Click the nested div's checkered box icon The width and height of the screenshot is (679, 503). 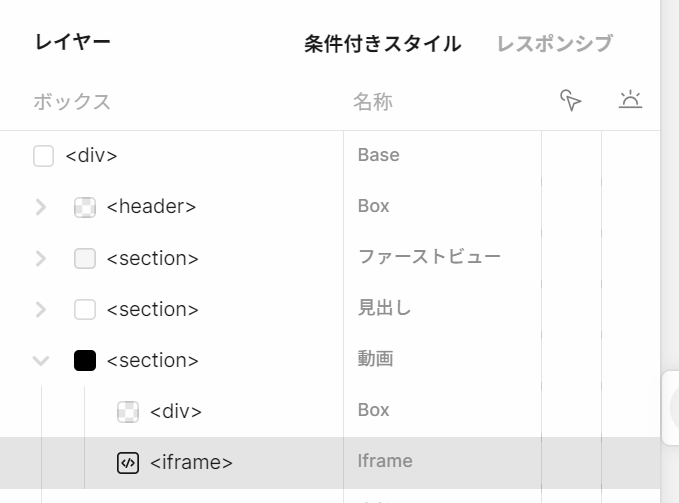point(128,411)
